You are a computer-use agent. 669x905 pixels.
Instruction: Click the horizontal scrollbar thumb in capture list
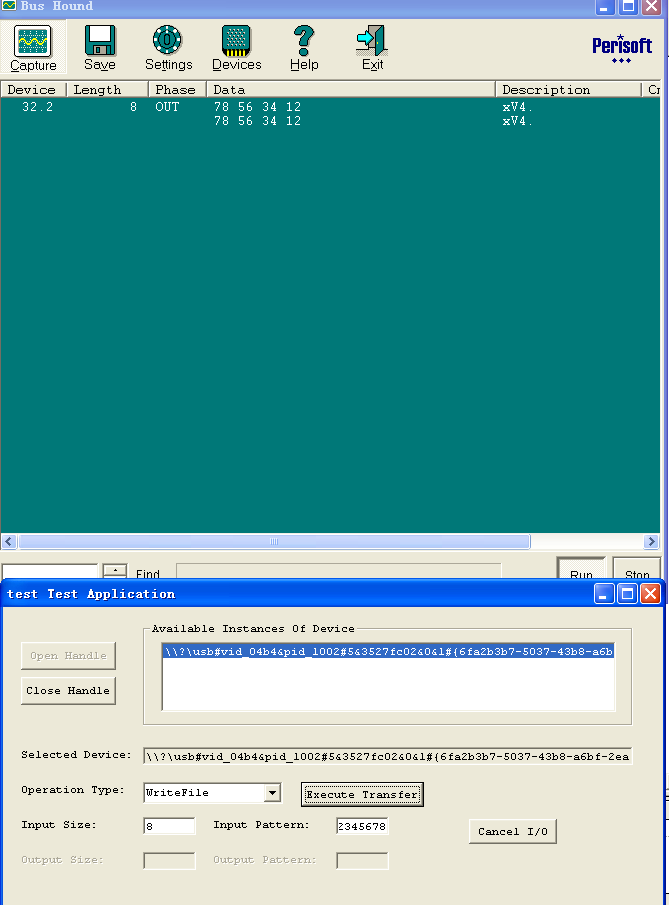coord(274,541)
